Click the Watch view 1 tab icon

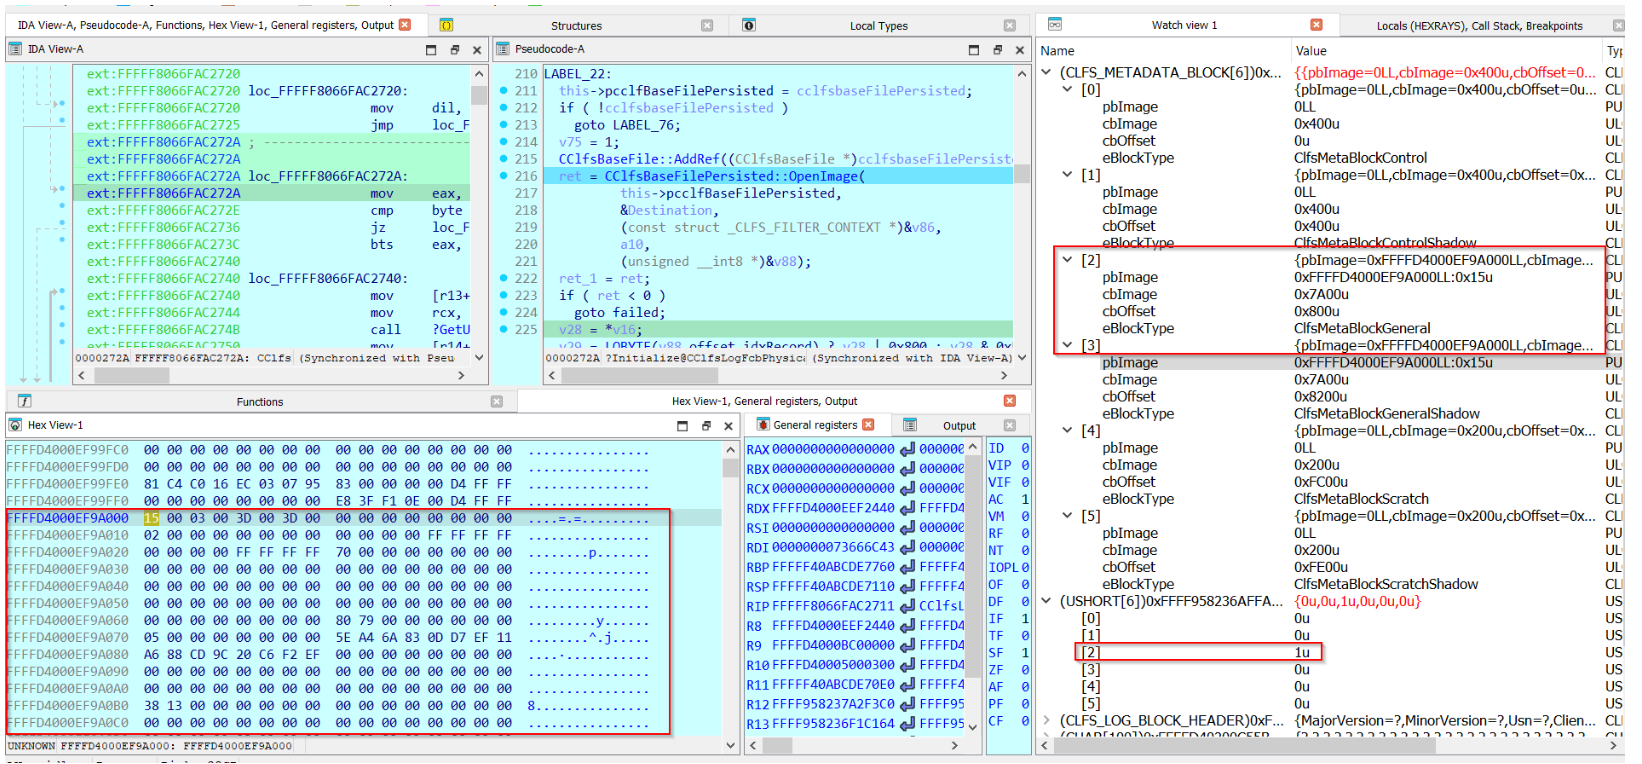[x=1054, y=24]
